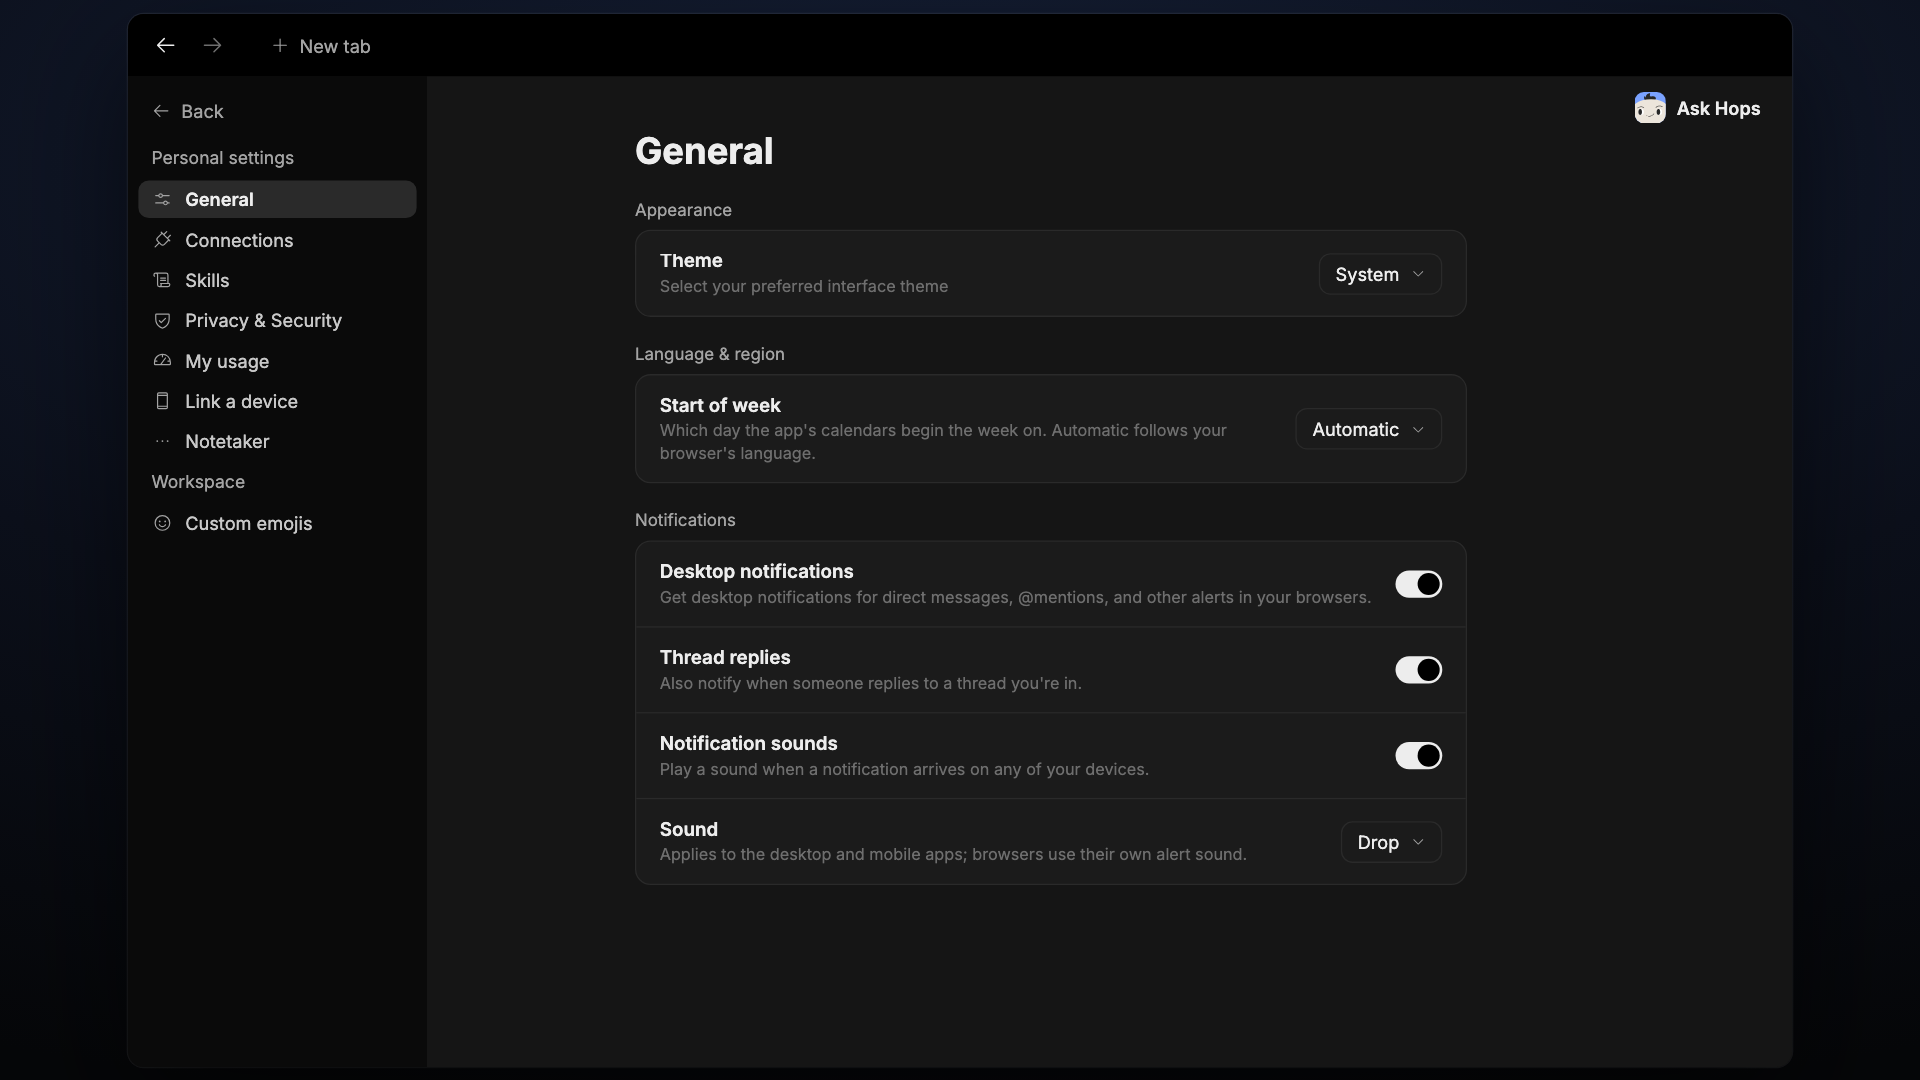Click the Privacy & Security shield icon
The height and width of the screenshot is (1080, 1920).
point(162,321)
